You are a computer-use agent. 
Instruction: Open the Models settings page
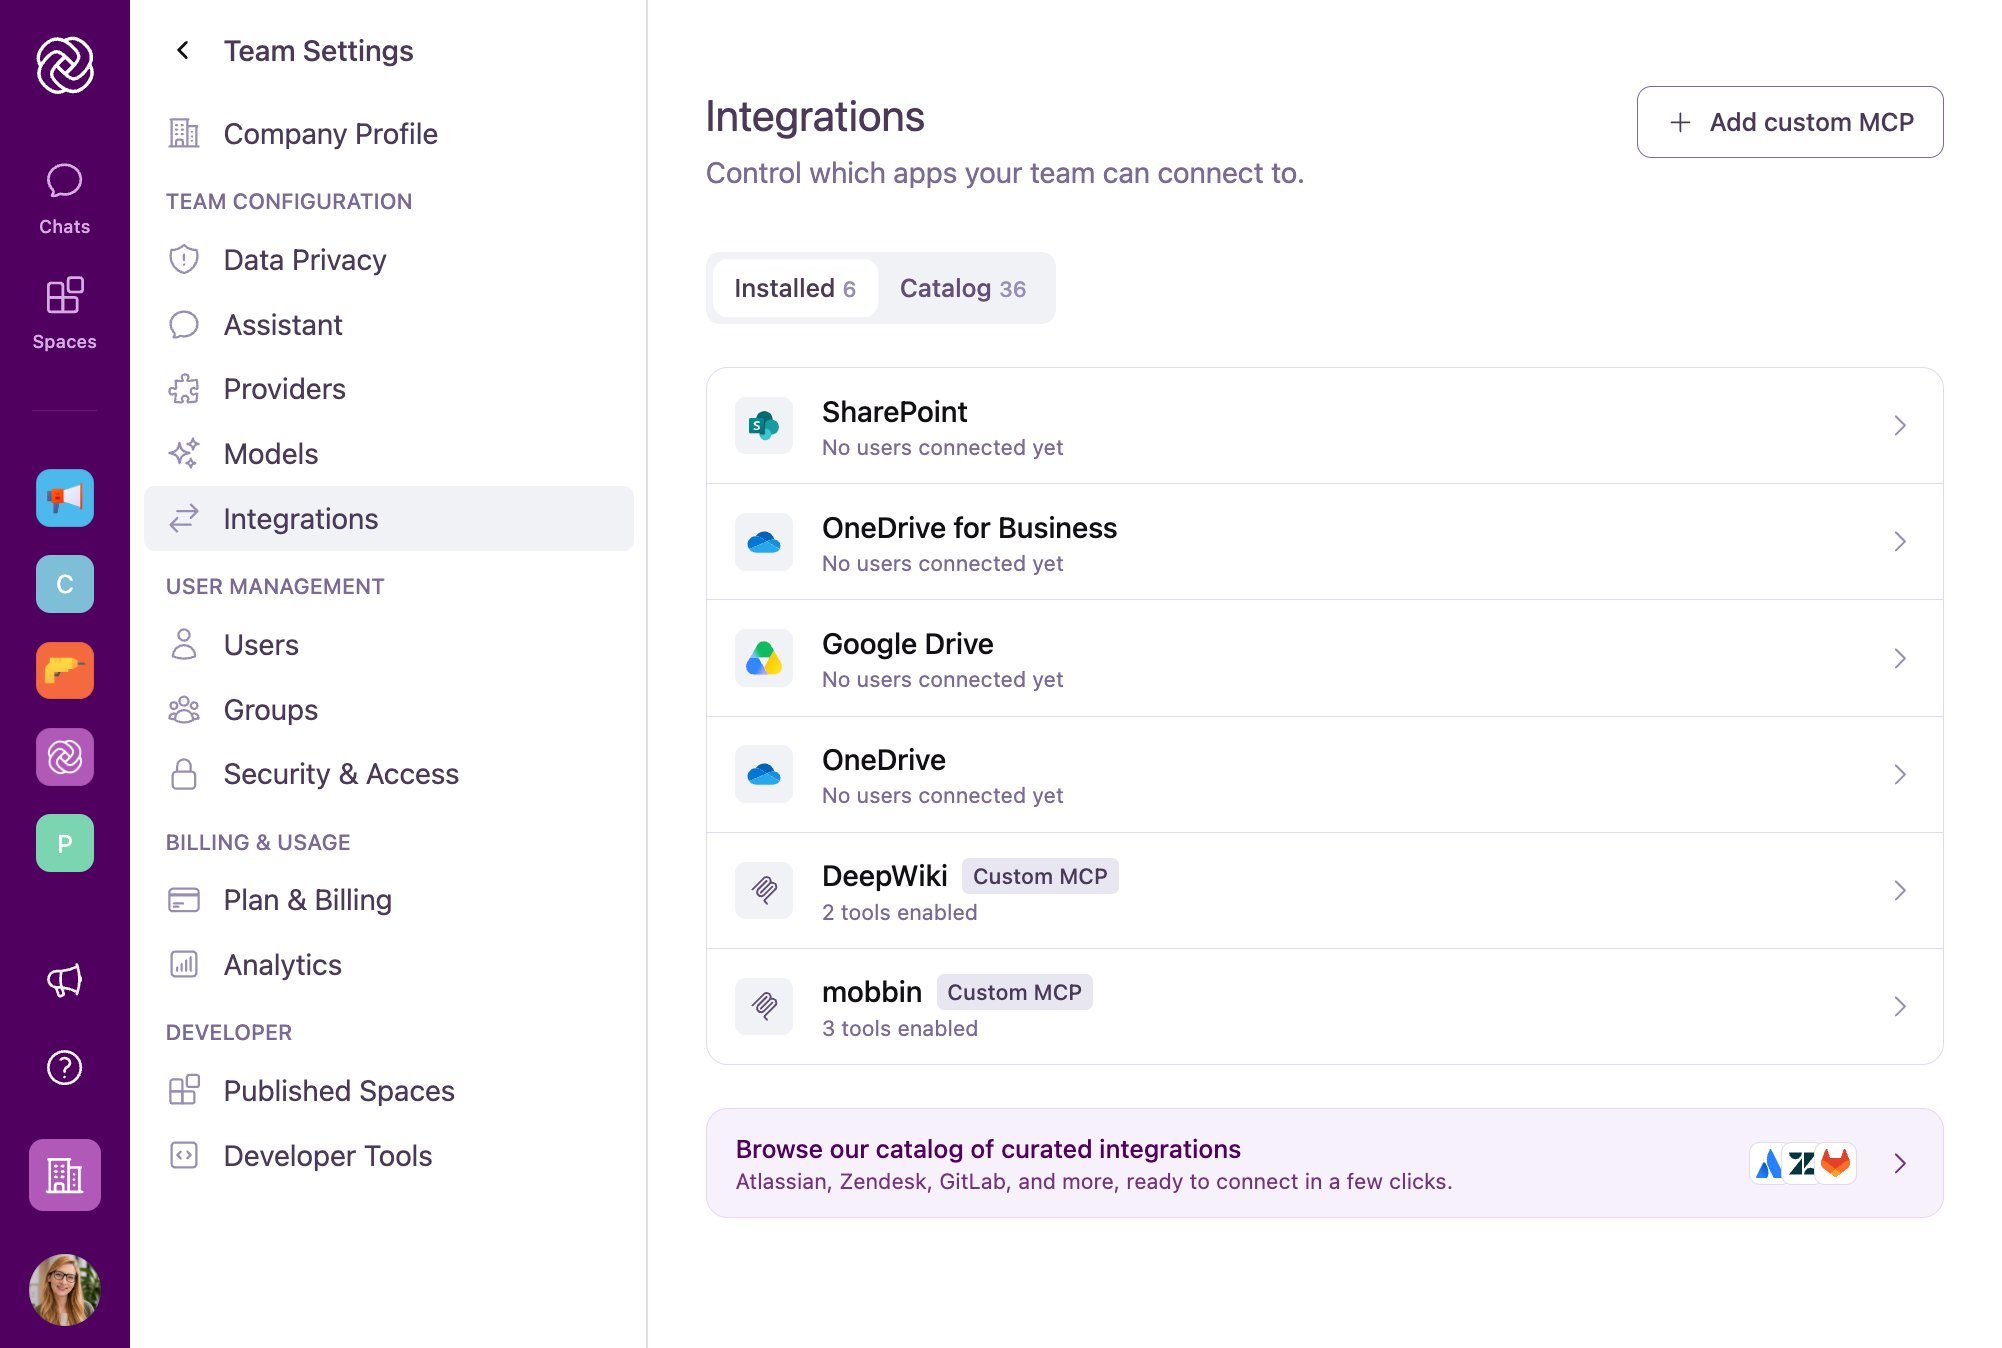[x=389, y=454]
